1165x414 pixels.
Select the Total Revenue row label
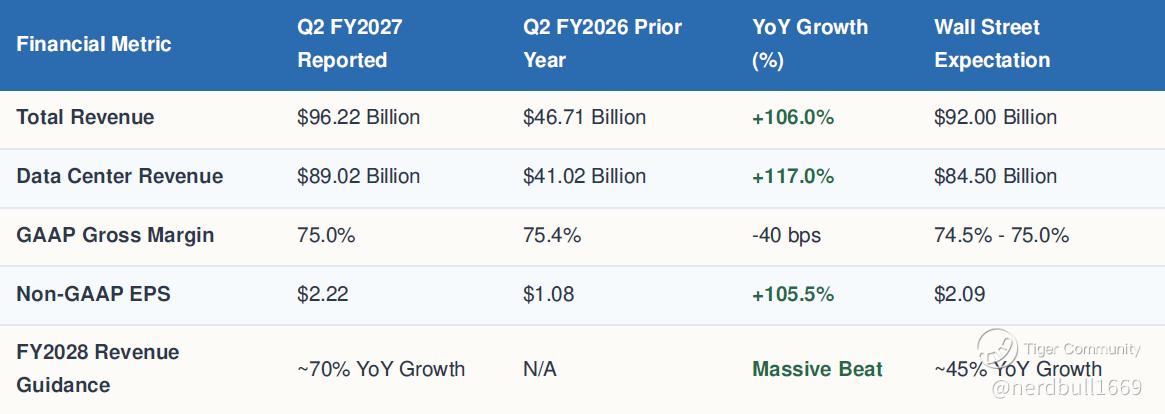pos(85,117)
